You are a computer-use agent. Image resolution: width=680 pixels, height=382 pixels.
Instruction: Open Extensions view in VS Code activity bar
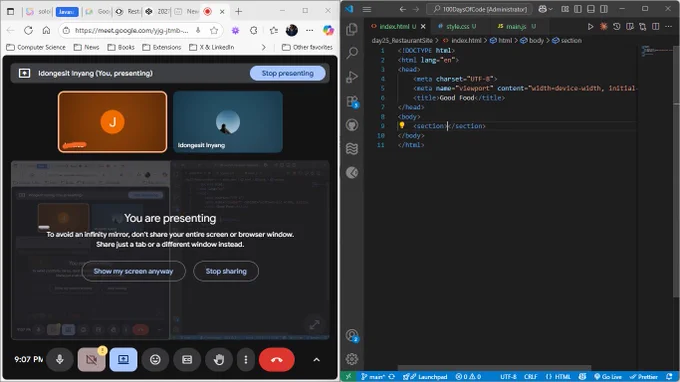(352, 101)
